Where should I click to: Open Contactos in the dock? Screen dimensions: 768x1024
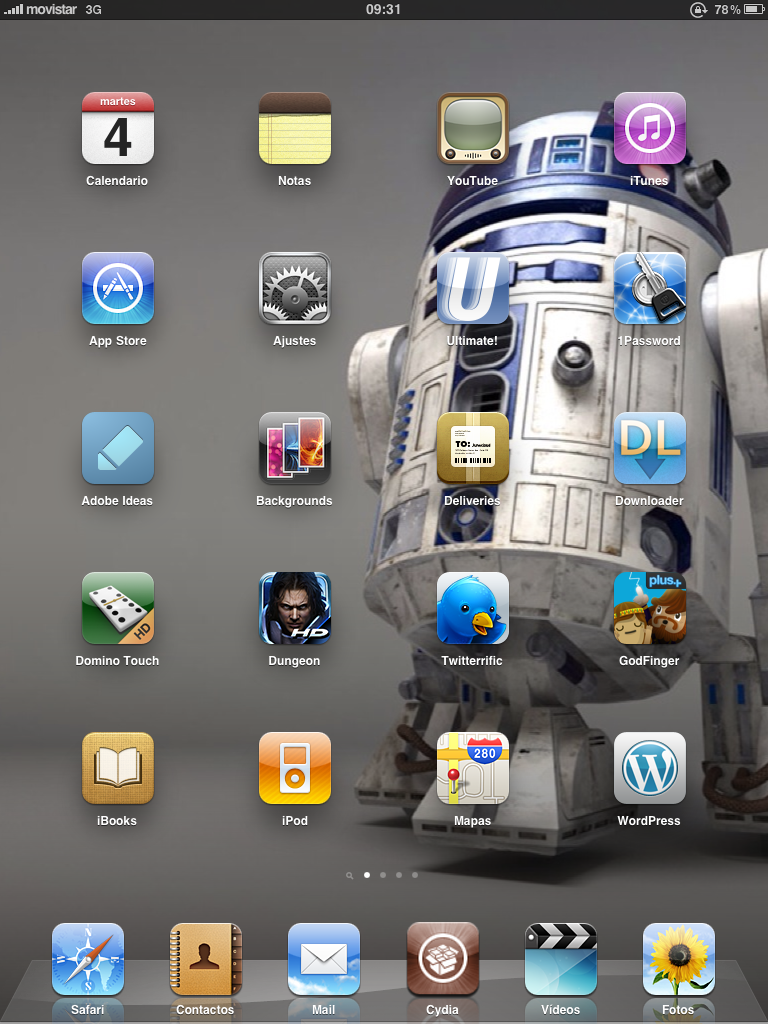[206, 959]
